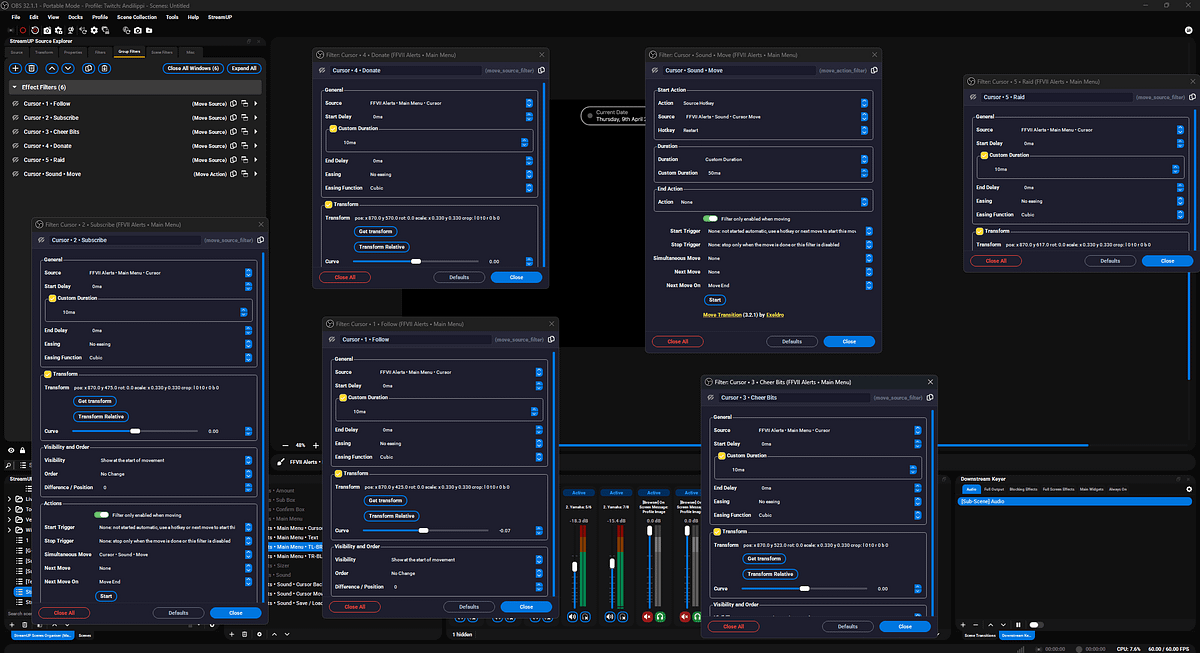The image size is (1200, 653).
Task: Uncheck Transform checkbox in Cursor • 1 • Follow window
Action: coord(337,473)
